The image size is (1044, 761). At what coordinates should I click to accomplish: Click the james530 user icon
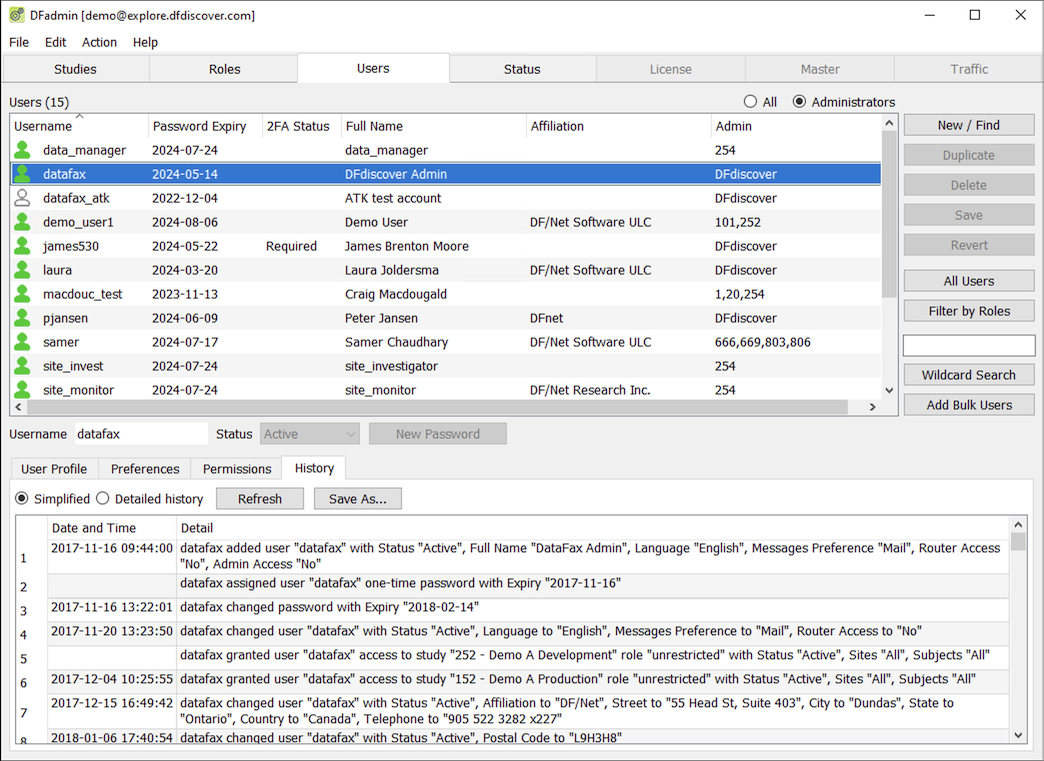coord(23,246)
